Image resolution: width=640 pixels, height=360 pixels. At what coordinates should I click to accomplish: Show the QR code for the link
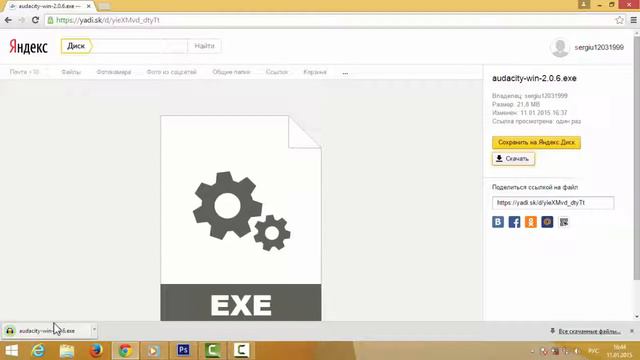pos(564,222)
